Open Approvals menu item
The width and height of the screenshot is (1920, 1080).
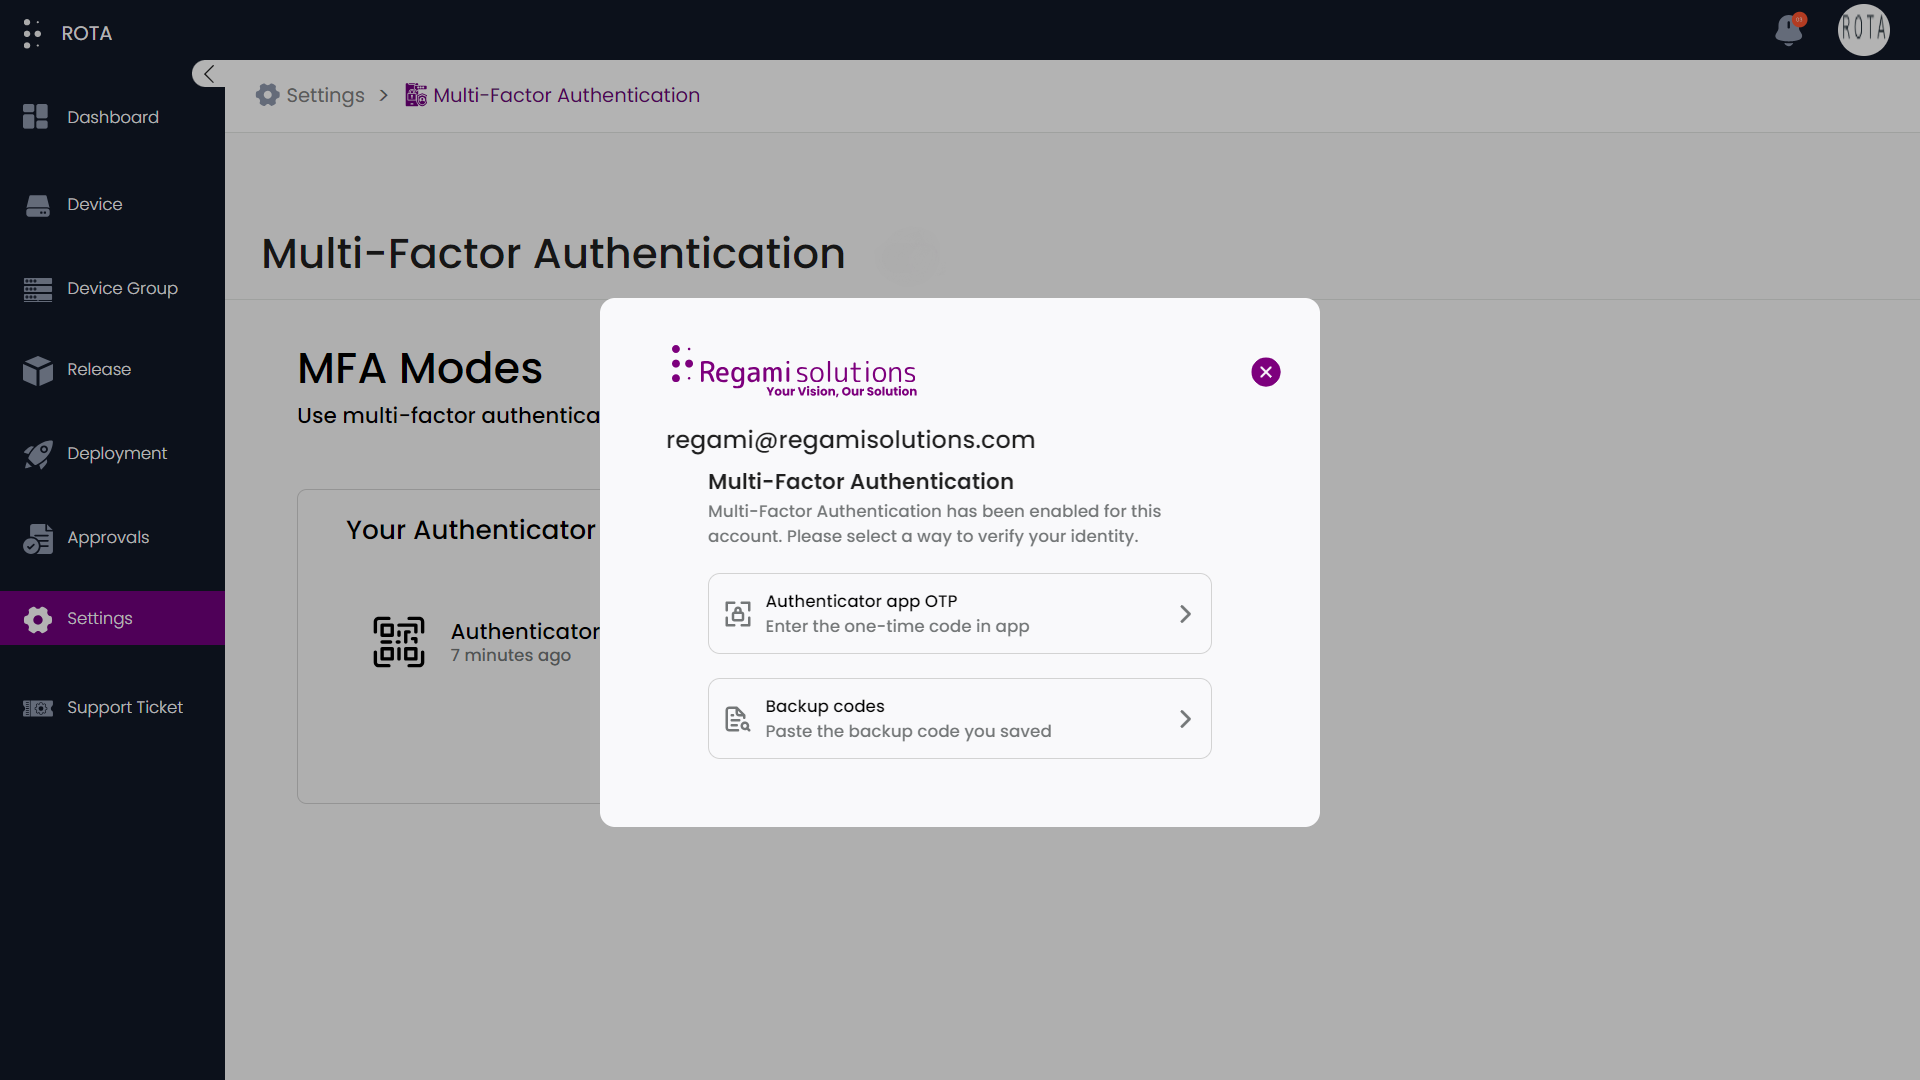click(x=108, y=537)
